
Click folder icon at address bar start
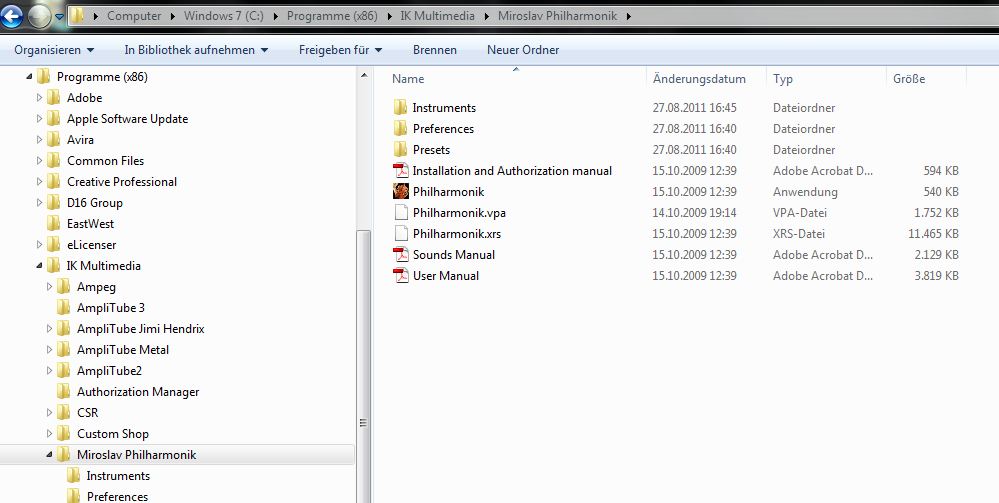77,16
